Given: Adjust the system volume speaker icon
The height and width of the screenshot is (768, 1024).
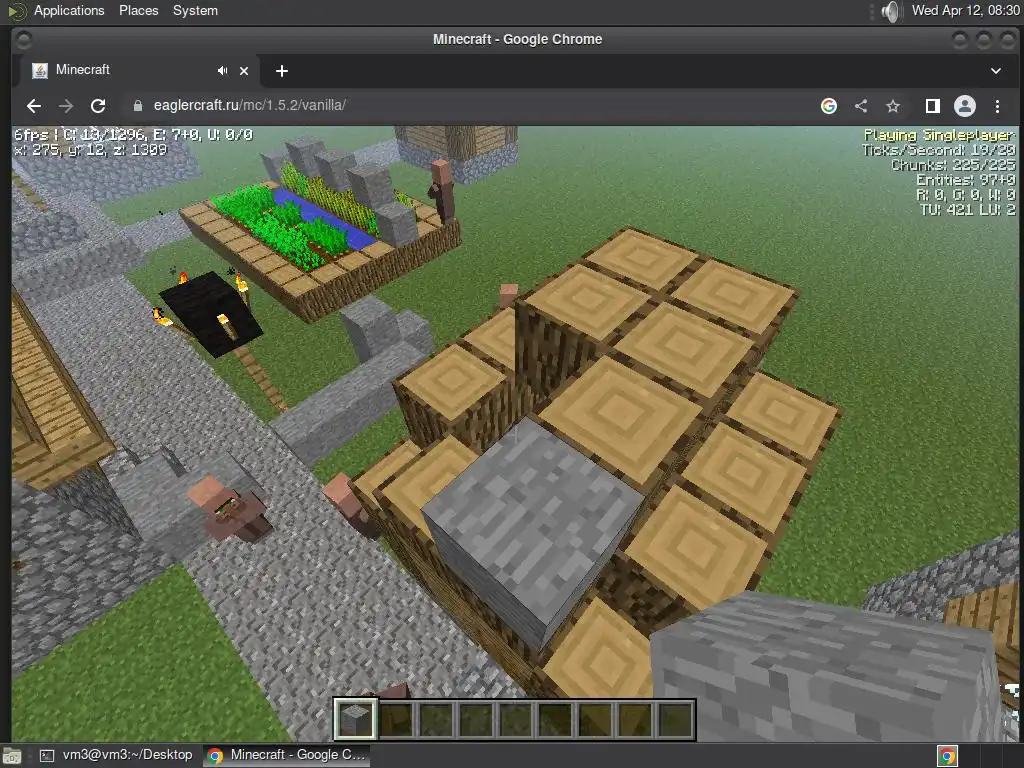Looking at the screenshot, I should pos(890,11).
